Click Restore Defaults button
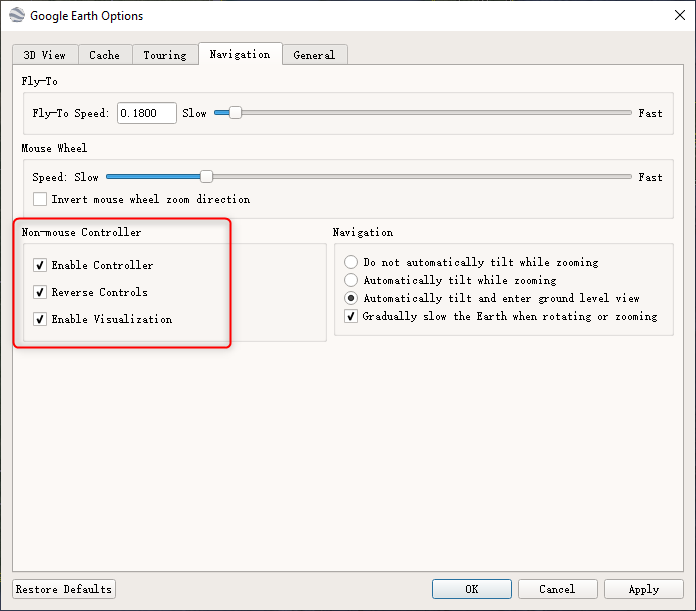 [64, 589]
